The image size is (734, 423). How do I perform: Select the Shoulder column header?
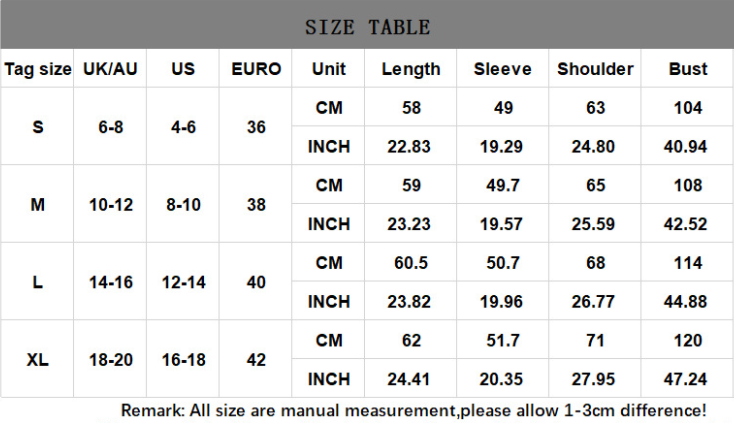pos(595,69)
